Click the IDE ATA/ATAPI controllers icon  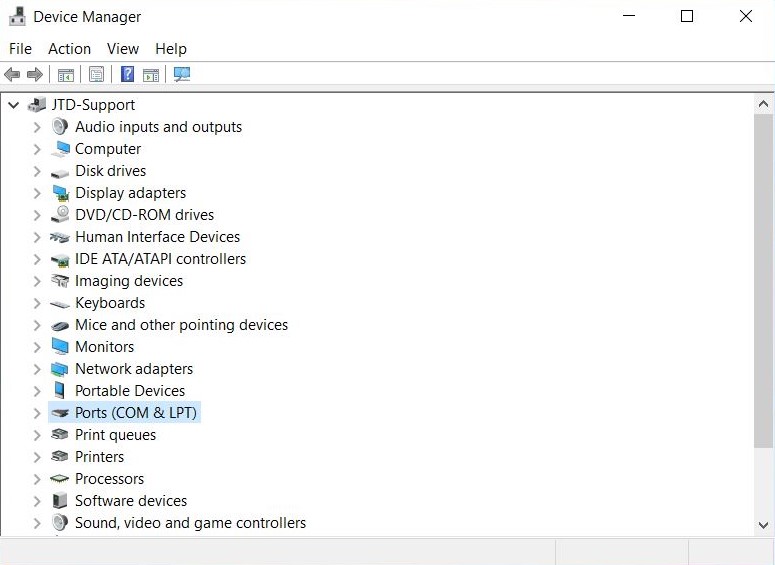60,260
